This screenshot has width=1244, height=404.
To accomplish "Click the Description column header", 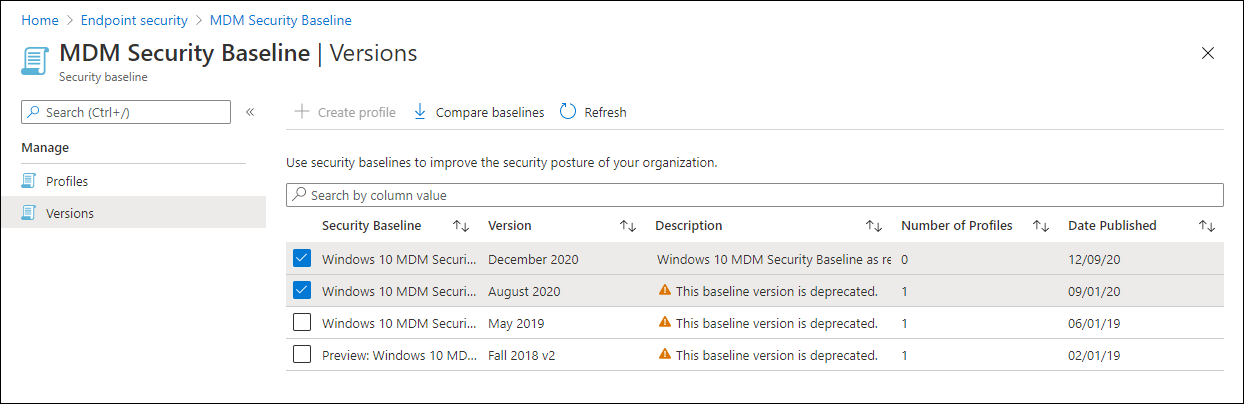I will coord(689,226).
